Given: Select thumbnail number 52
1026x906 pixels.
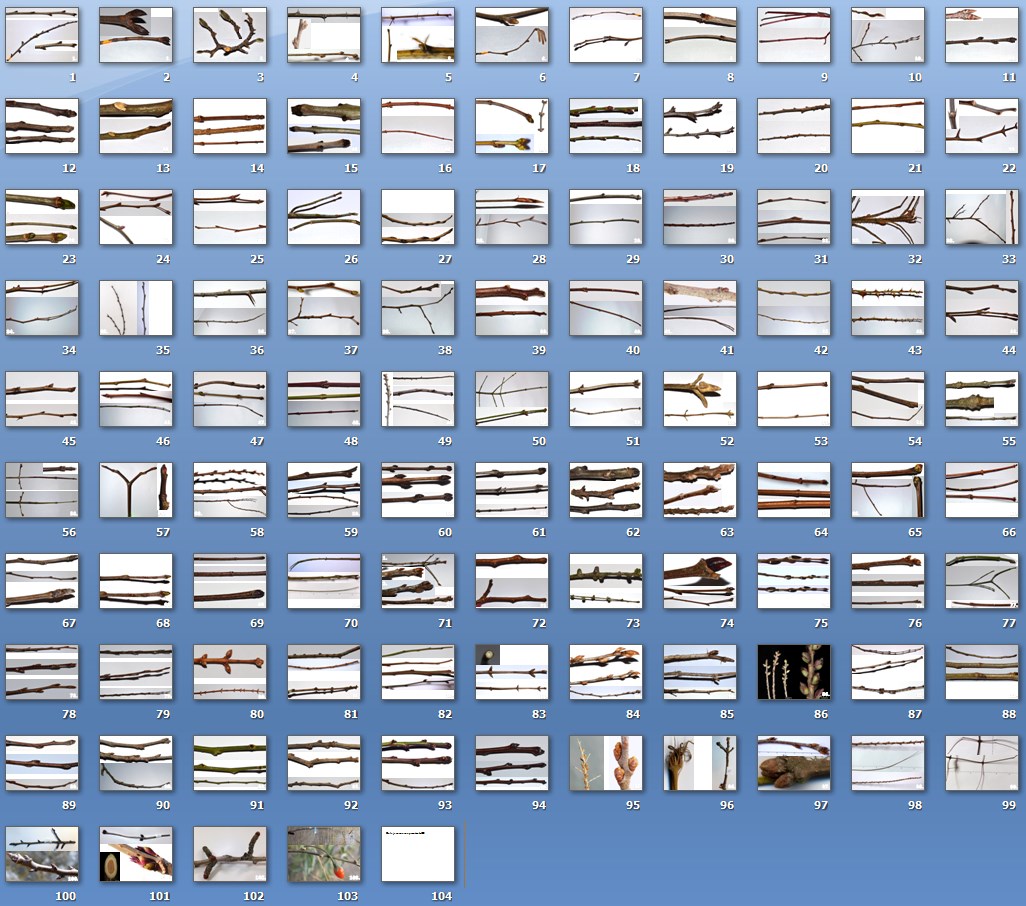Looking at the screenshot, I should (x=700, y=399).
